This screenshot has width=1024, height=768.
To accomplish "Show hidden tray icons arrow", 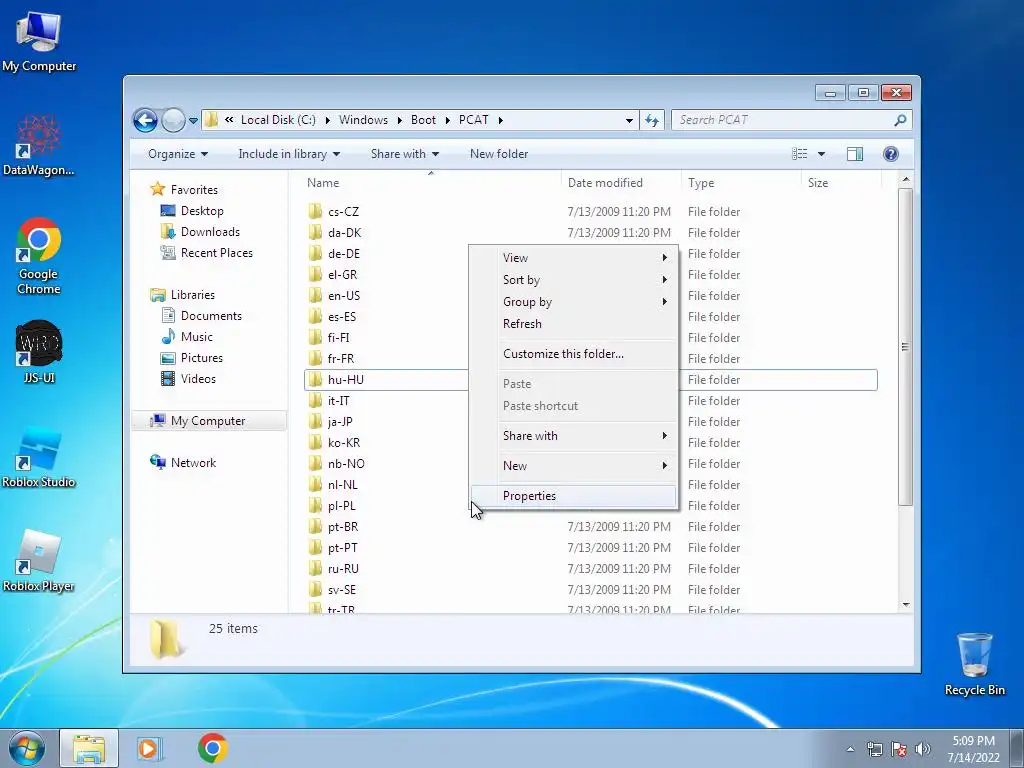I will [850, 749].
